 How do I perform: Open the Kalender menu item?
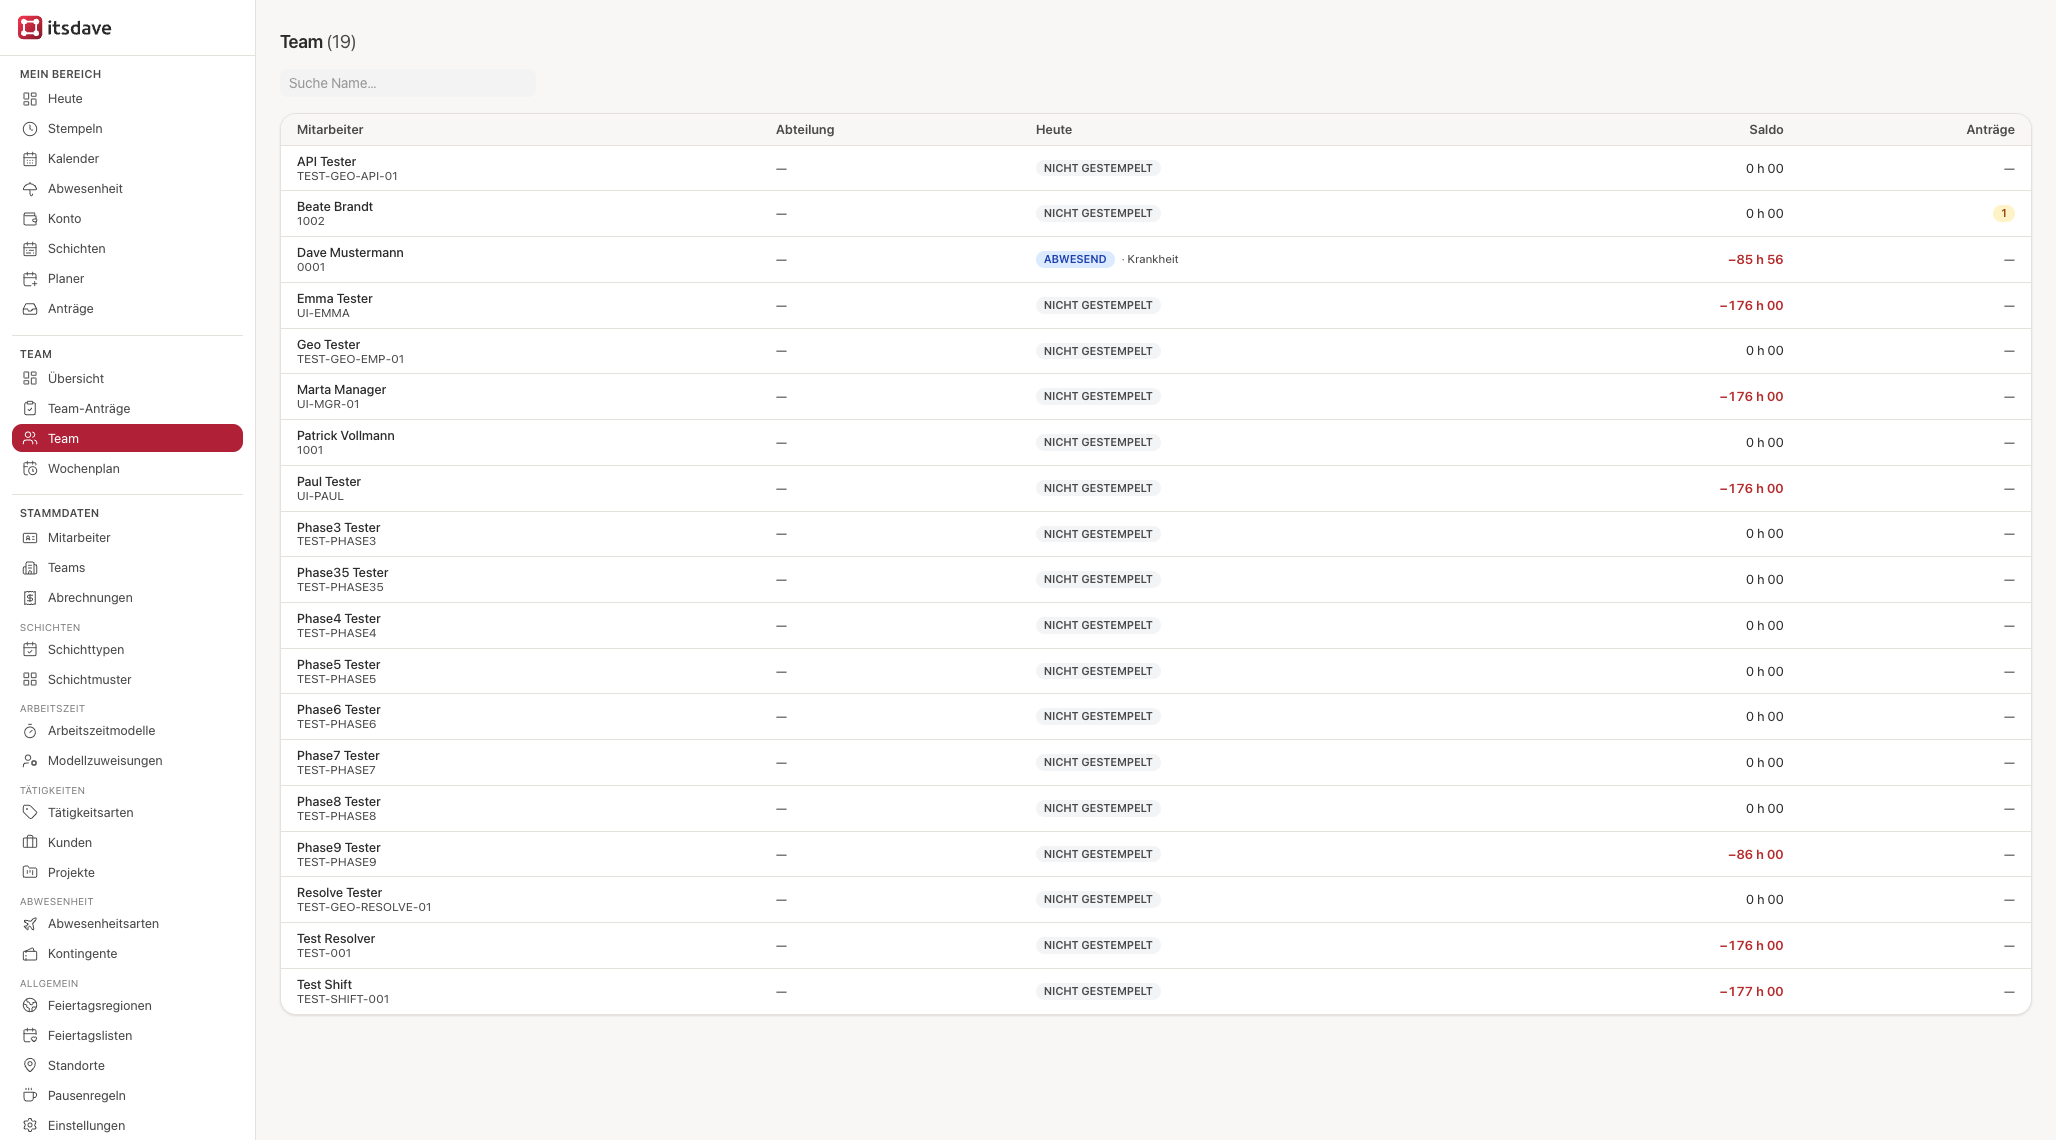(127, 159)
